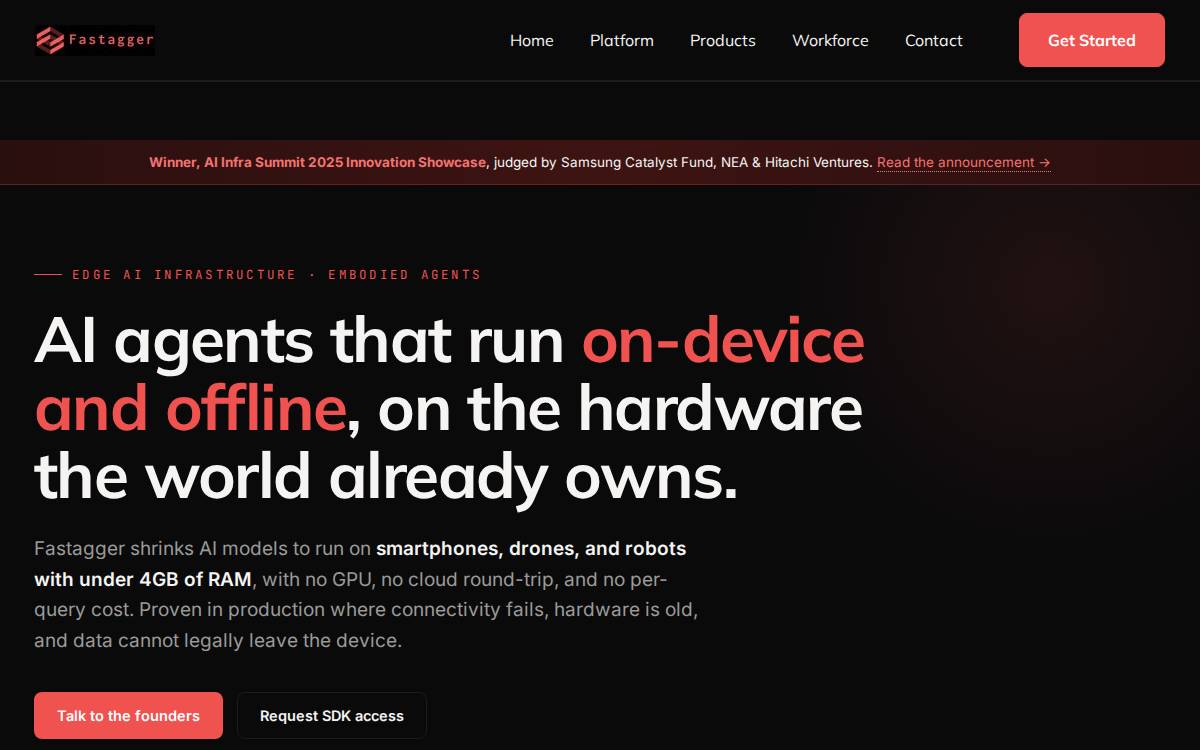
Task: Click 'and data cannot legally leave the device.' line
Action: 218,640
